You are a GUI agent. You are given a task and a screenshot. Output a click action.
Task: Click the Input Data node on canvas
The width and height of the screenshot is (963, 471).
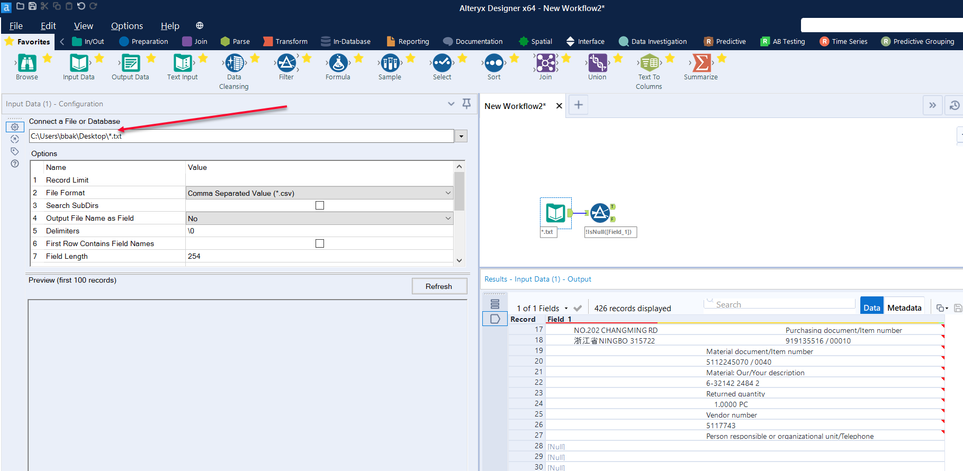[556, 212]
